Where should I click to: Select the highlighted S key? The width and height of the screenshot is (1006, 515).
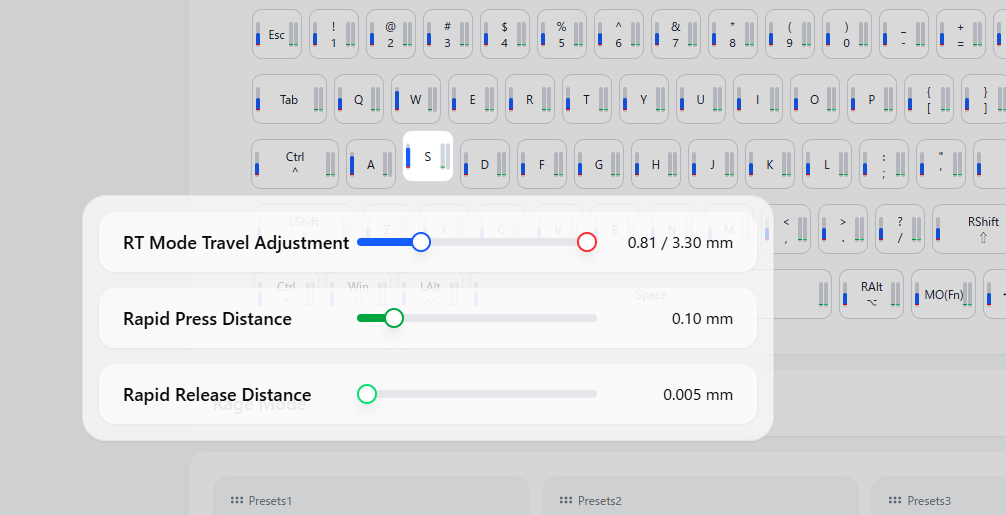[x=428, y=157]
